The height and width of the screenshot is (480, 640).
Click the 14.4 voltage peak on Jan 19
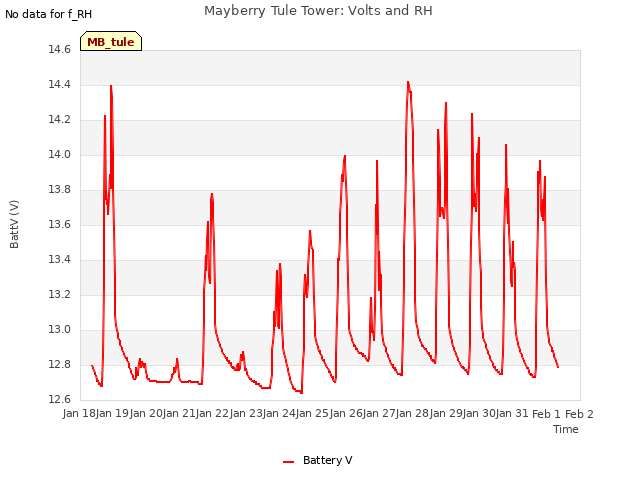tap(111, 86)
